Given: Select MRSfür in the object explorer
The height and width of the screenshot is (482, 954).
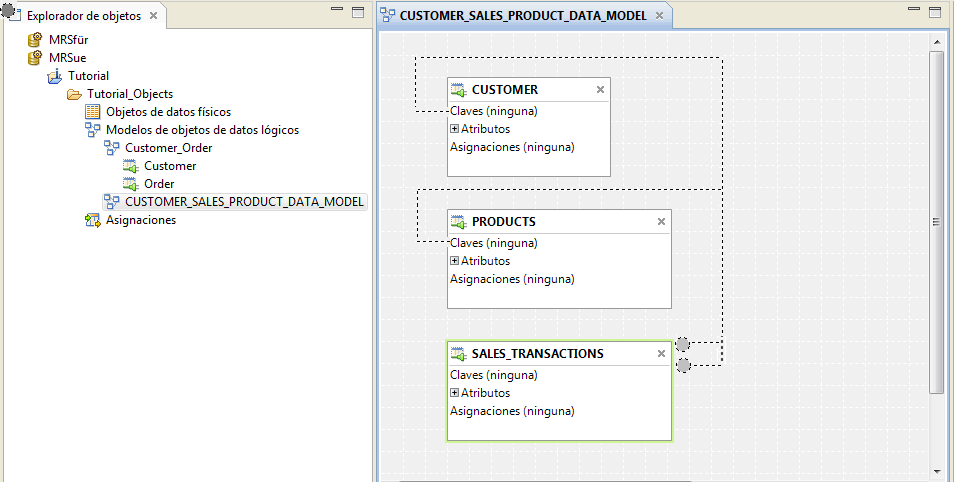Looking at the screenshot, I should (x=69, y=40).
